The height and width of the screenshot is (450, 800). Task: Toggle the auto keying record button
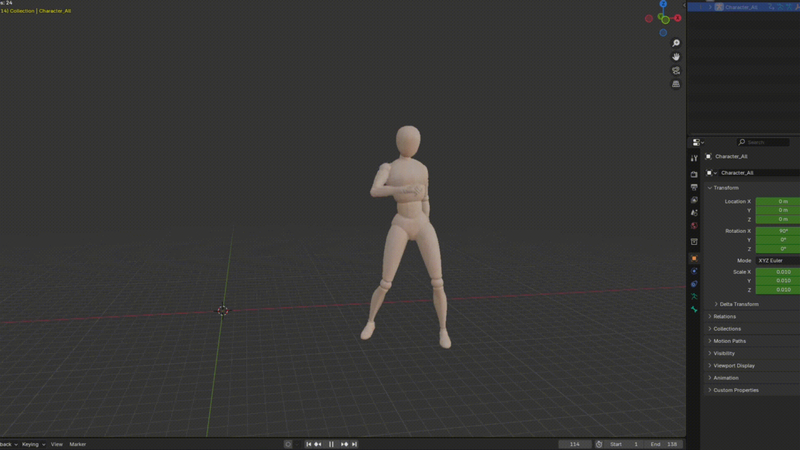pos(288,444)
